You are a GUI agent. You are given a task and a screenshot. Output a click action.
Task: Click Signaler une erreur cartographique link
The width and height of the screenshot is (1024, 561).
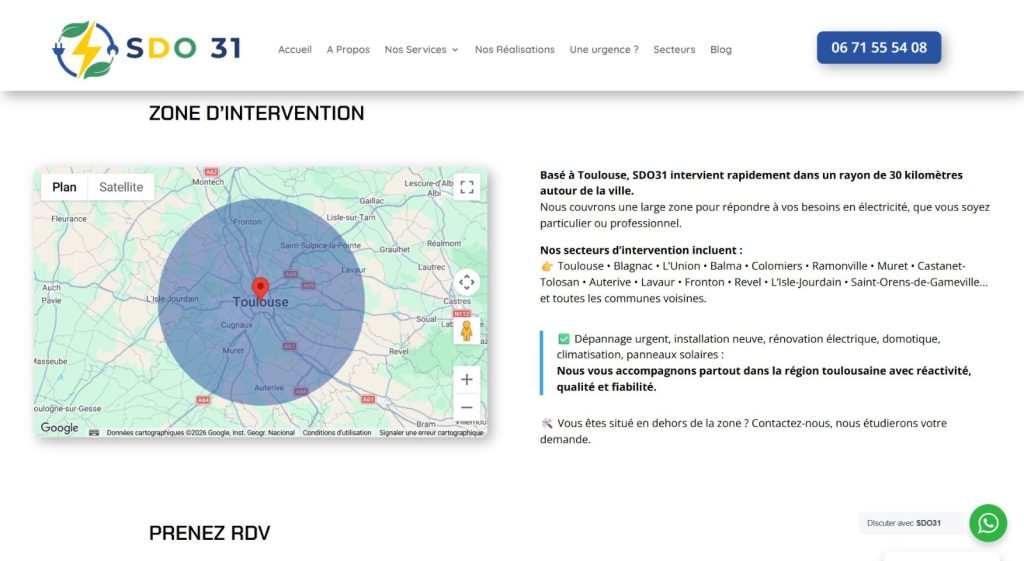coord(431,432)
